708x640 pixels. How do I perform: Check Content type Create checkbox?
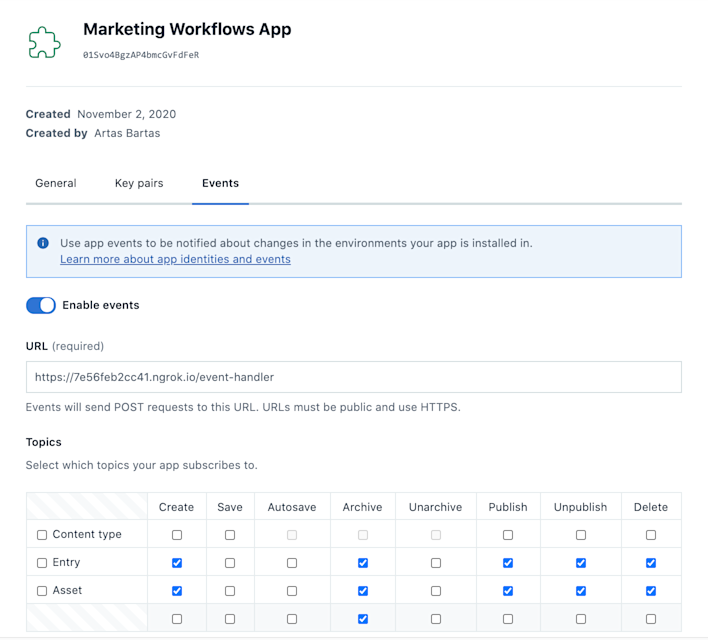(x=177, y=535)
